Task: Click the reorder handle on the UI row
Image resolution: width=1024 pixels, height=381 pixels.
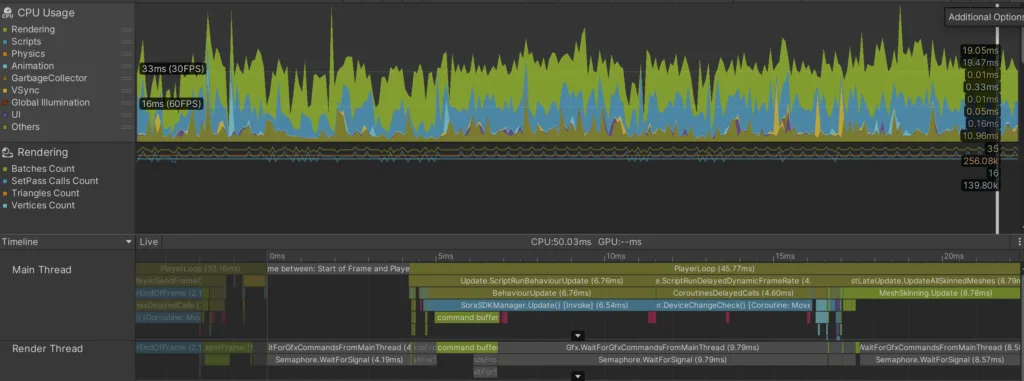Action: pyautogui.click(x=127, y=115)
